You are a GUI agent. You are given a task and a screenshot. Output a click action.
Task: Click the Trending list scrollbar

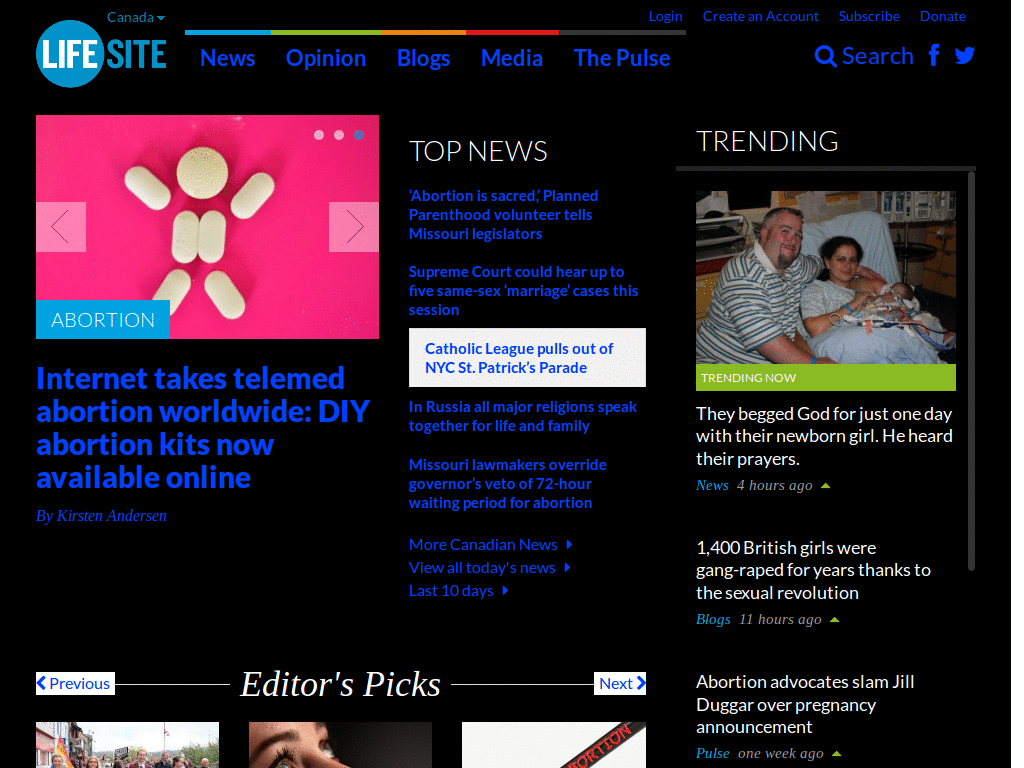(971, 371)
